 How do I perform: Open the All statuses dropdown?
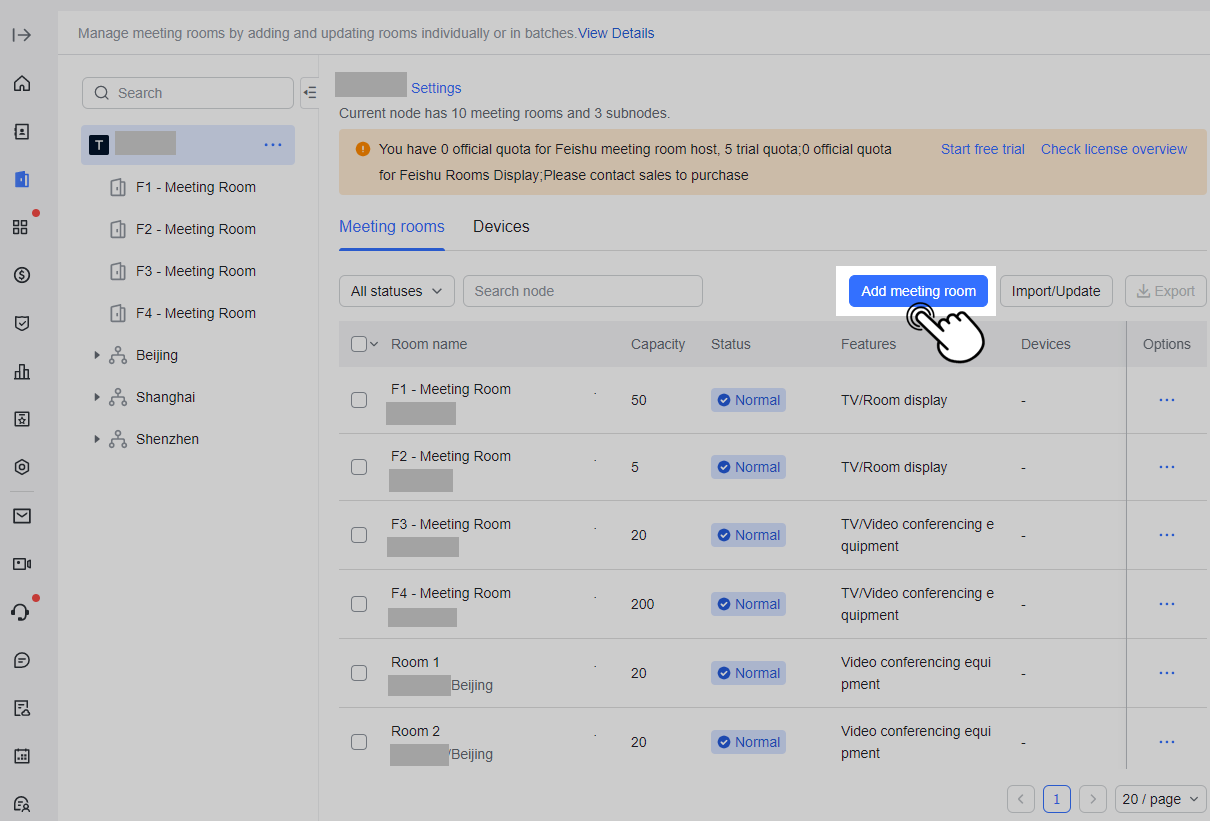point(396,291)
